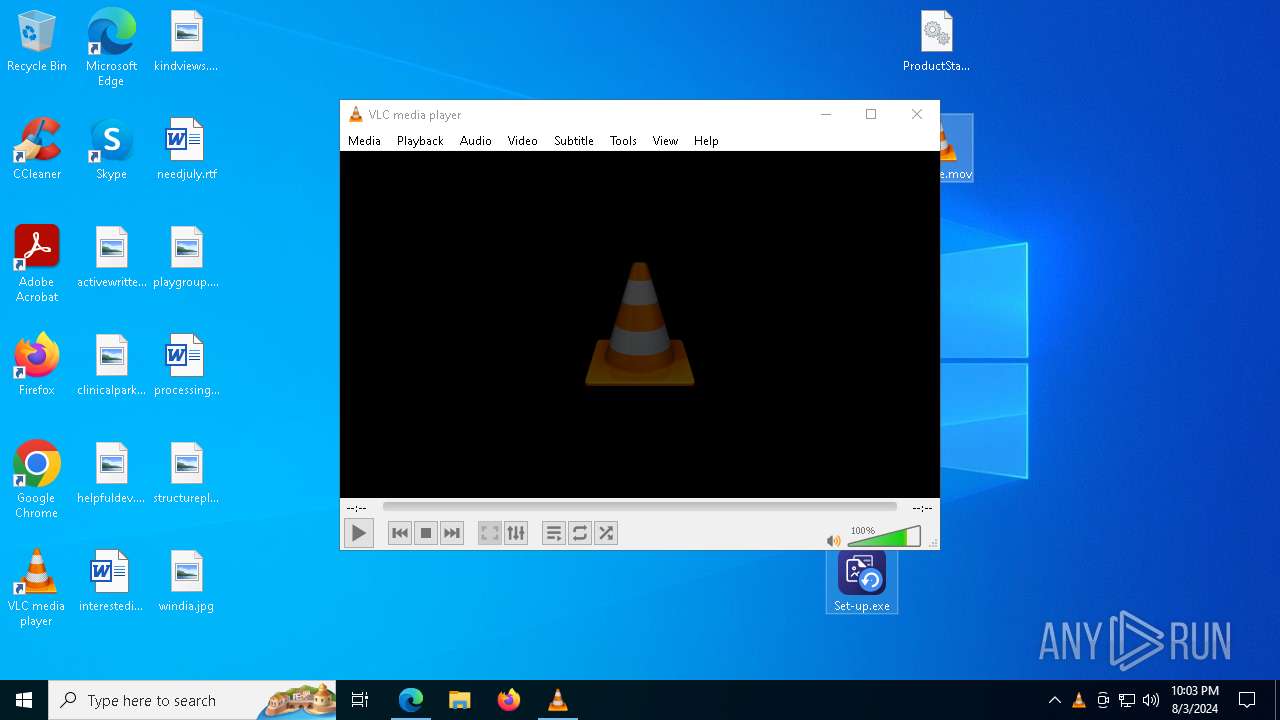Viewport: 1280px width, 720px height.
Task: Open the Audio menu
Action: click(x=476, y=141)
